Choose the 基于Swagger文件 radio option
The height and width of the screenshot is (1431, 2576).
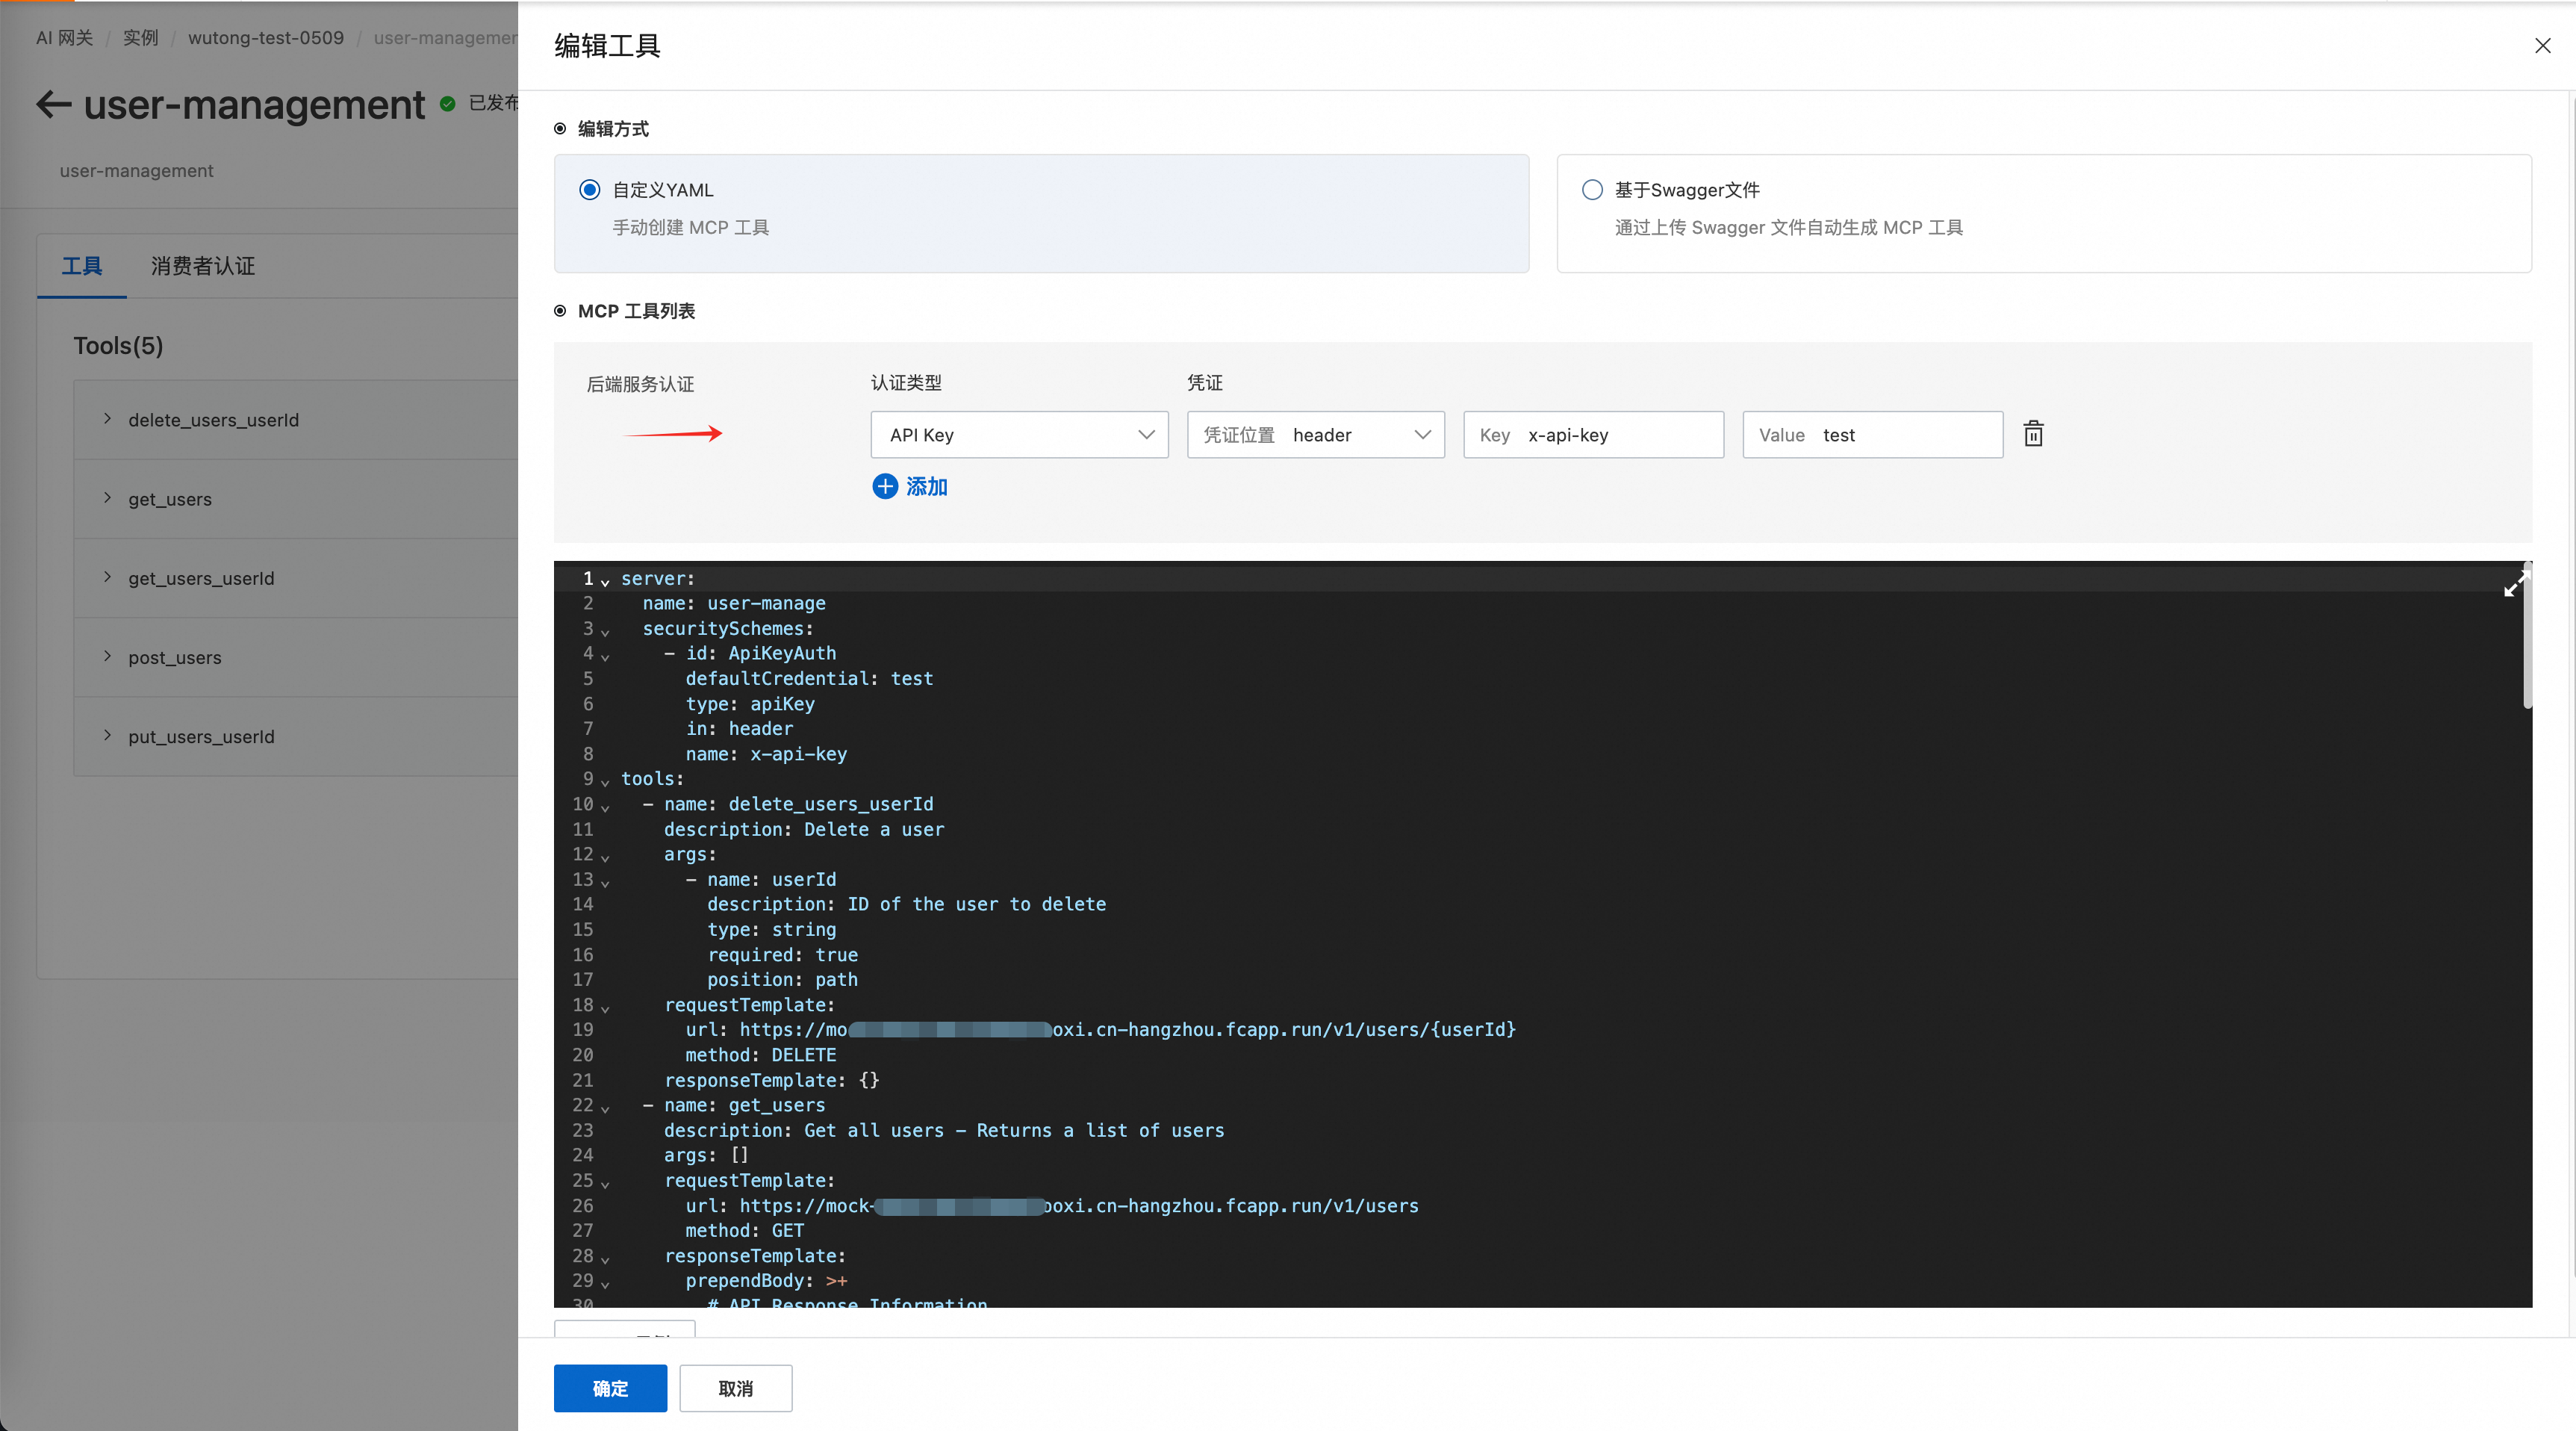click(x=1592, y=190)
